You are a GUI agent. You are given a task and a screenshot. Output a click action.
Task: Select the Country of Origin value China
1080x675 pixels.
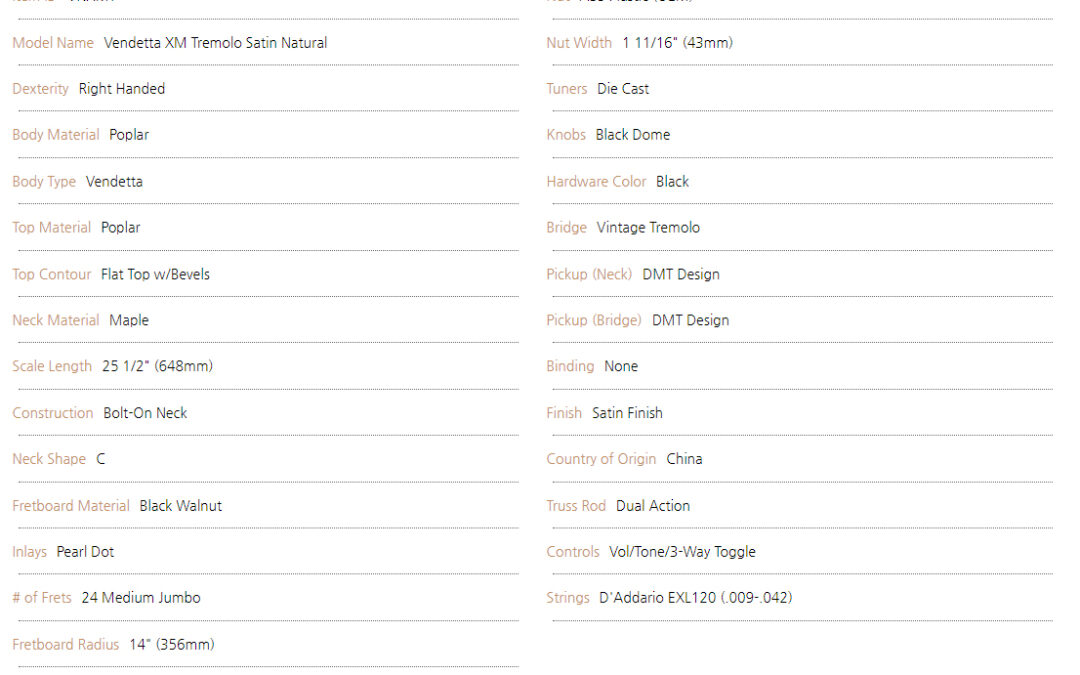(684, 459)
